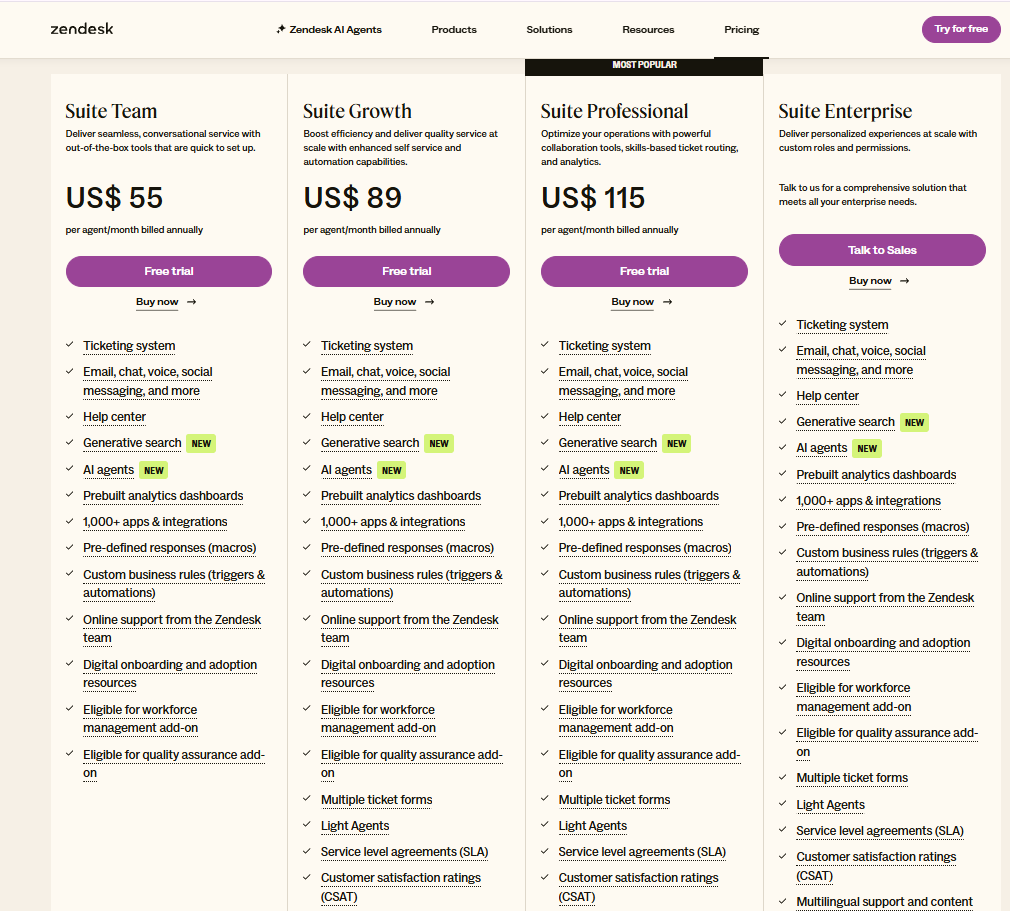This screenshot has width=1010, height=911.
Task: Click NEW badge beside Suite Enterprise AI agents
Action: (867, 448)
